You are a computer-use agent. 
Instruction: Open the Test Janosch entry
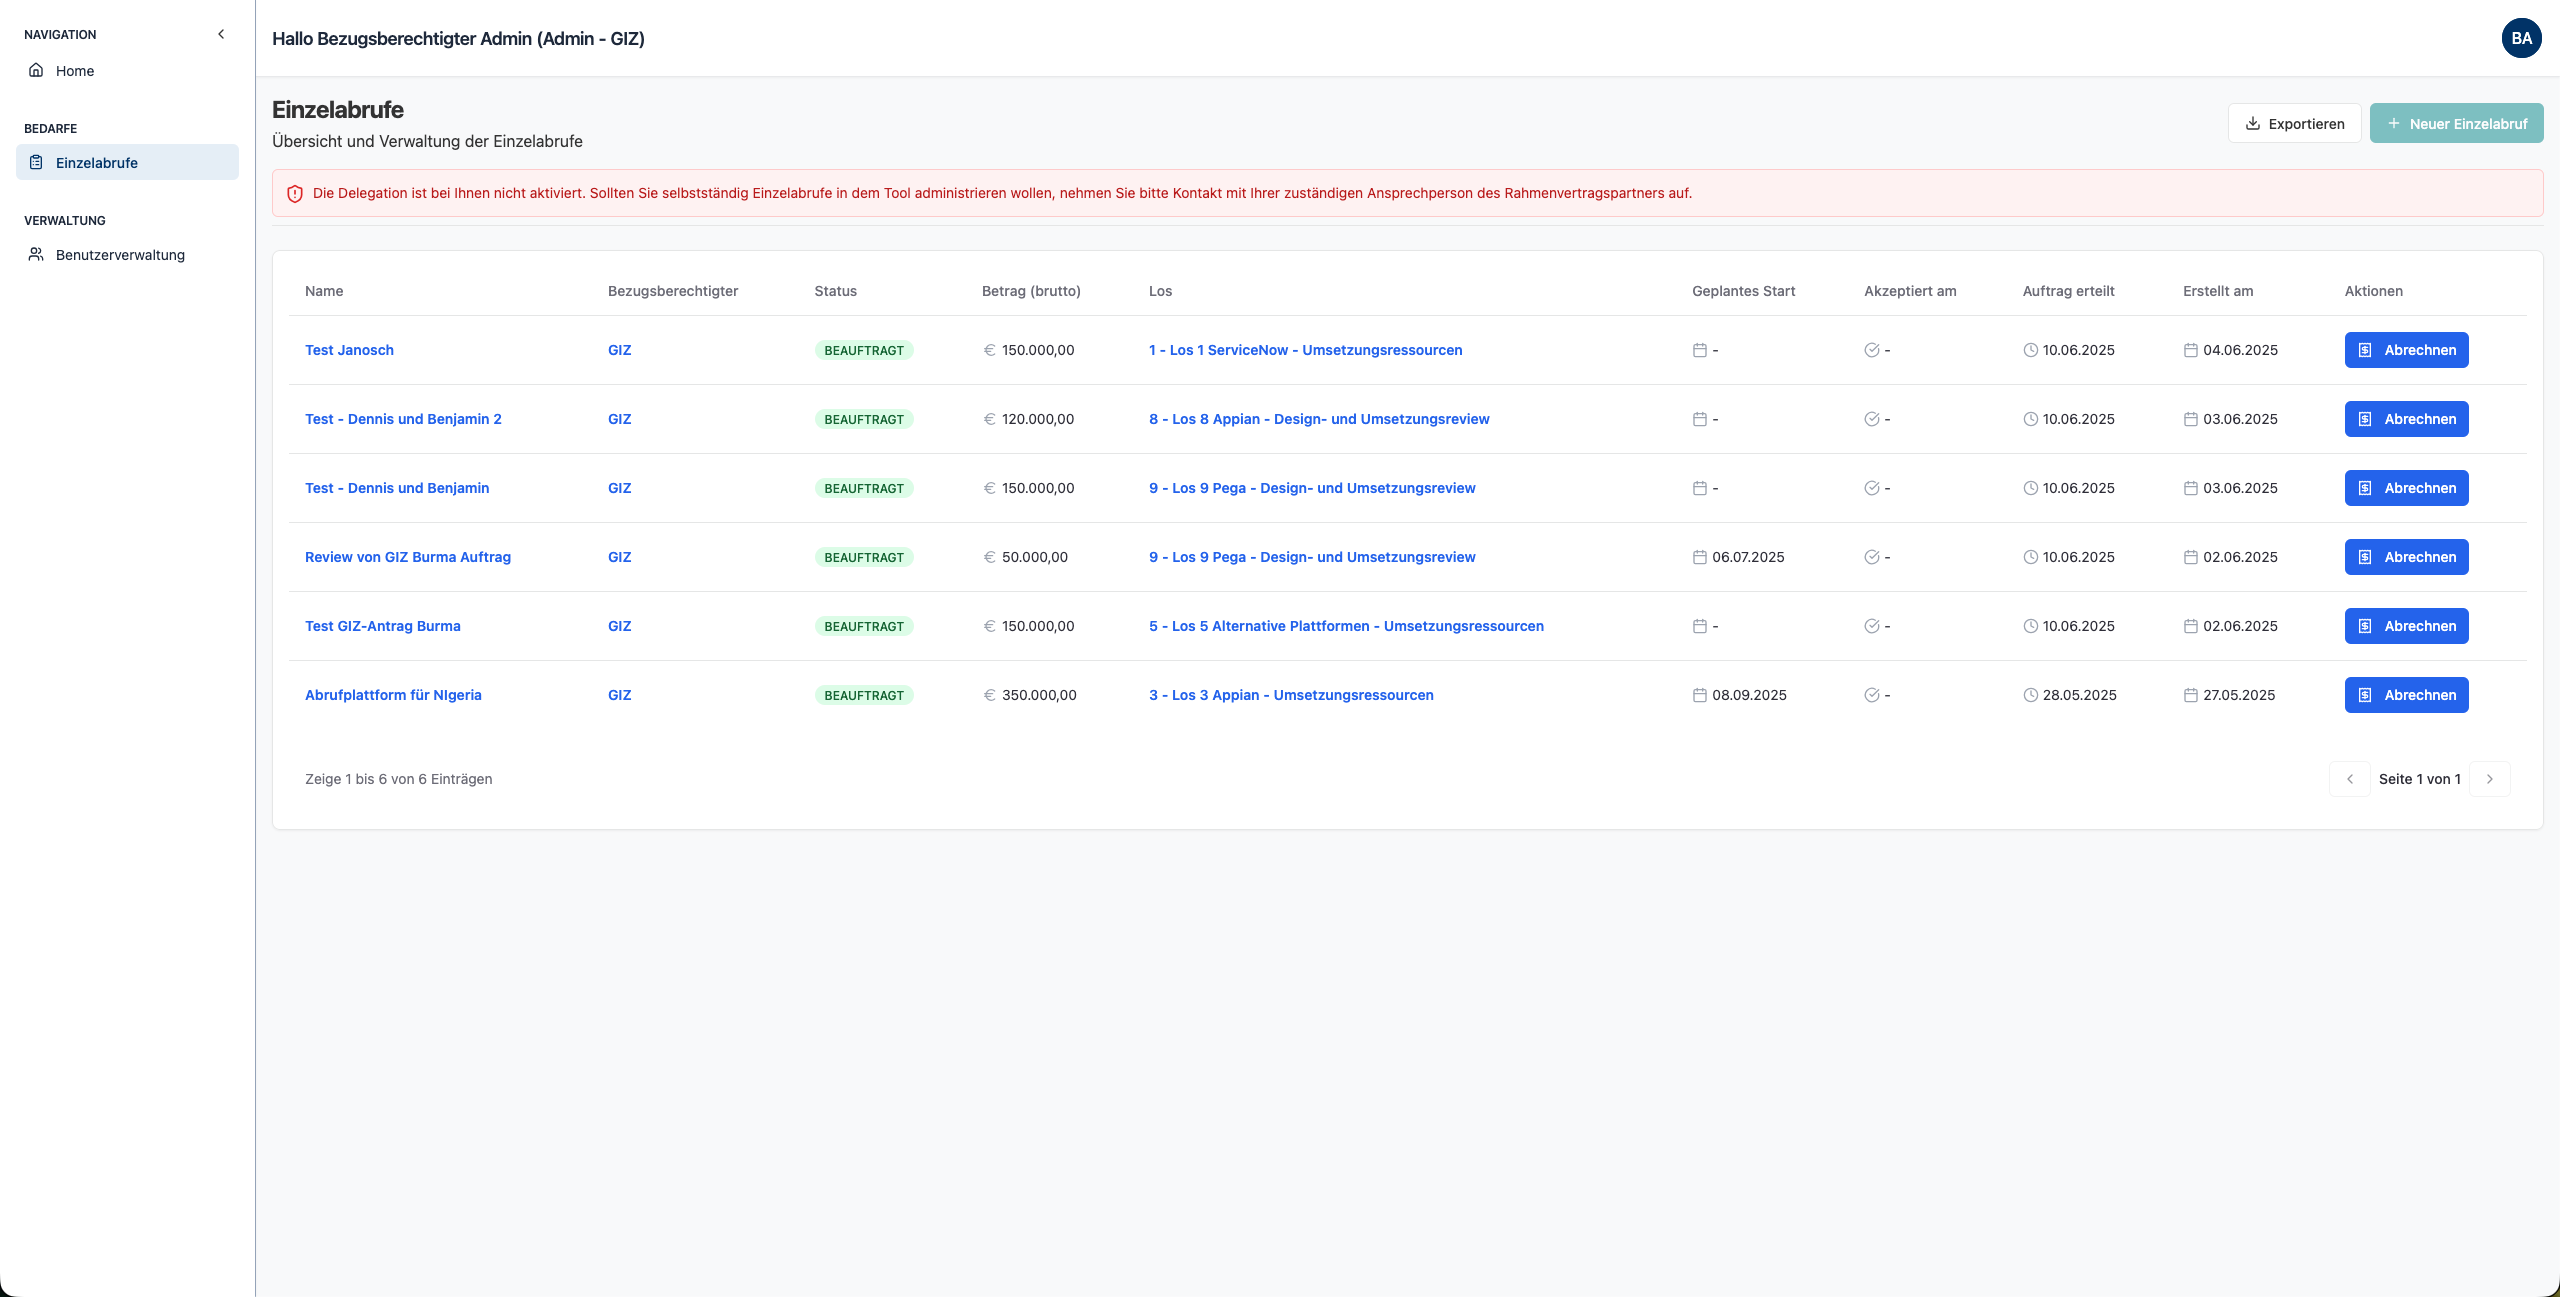[x=349, y=350]
